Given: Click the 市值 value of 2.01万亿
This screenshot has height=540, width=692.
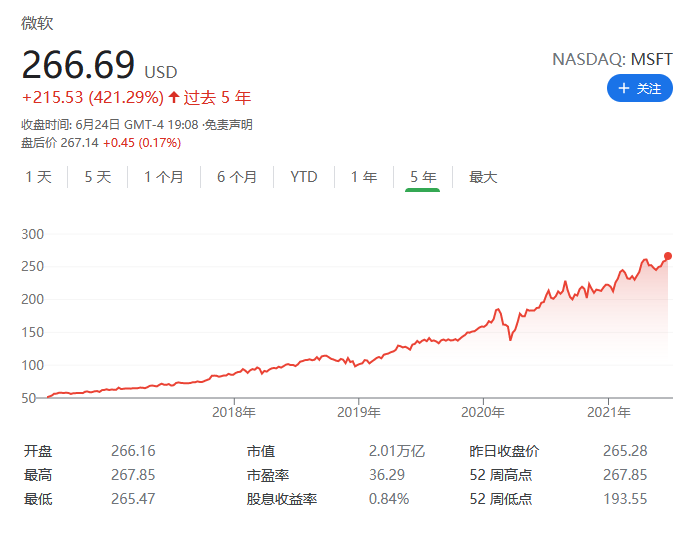Looking at the screenshot, I should tap(395, 451).
